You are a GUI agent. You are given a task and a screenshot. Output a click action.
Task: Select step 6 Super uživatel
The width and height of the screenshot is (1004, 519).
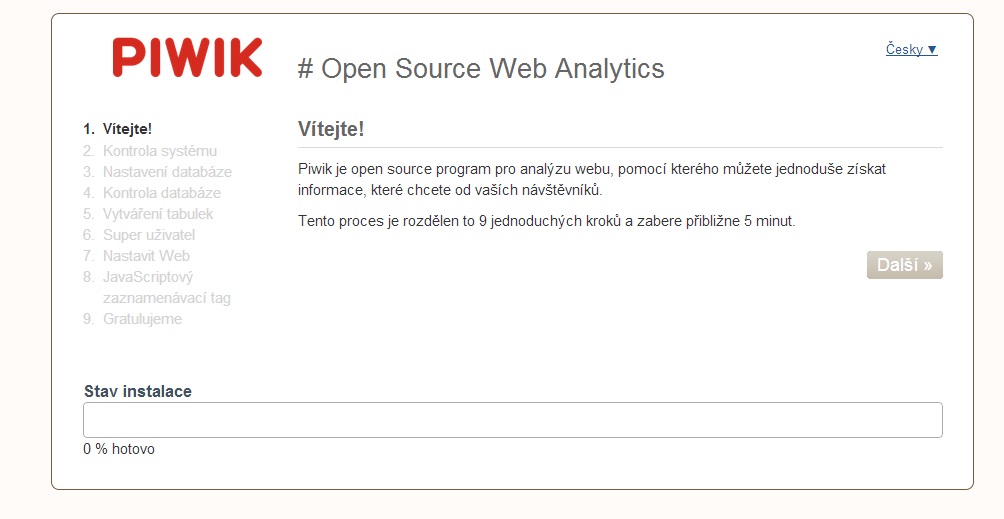click(x=139, y=236)
